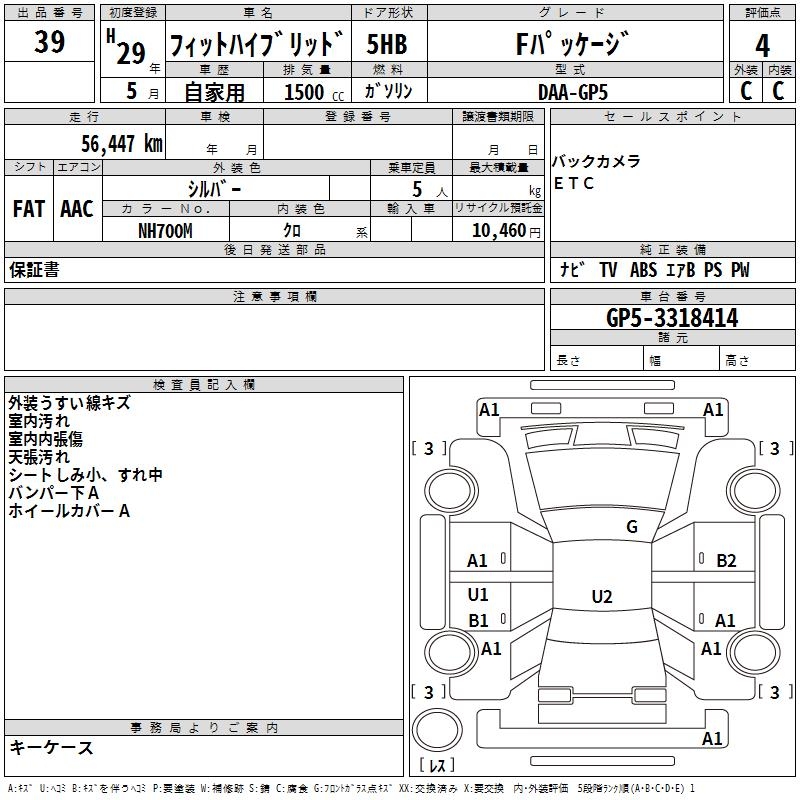The image size is (800, 800).
Task: Select 保証書 under later-shipped parts
Action: (34, 270)
